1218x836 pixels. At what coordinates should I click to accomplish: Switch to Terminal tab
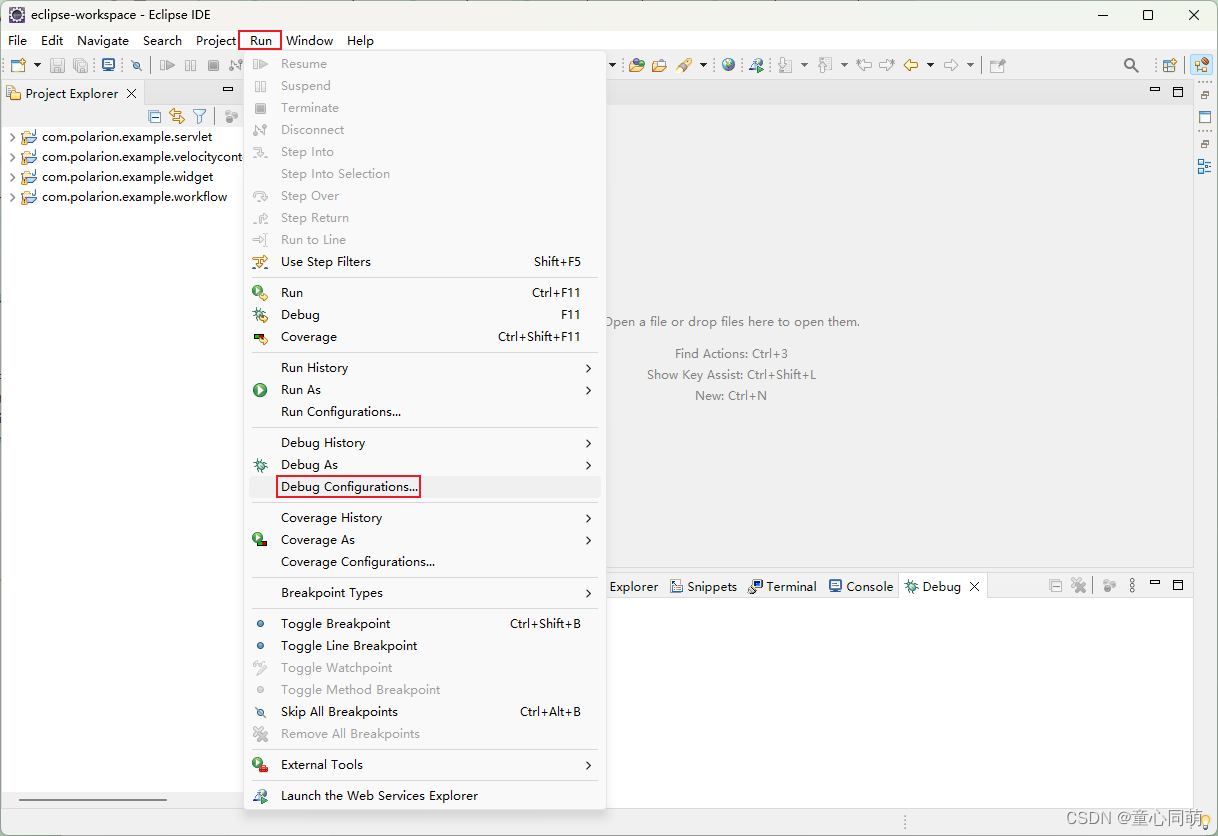[x=783, y=587]
